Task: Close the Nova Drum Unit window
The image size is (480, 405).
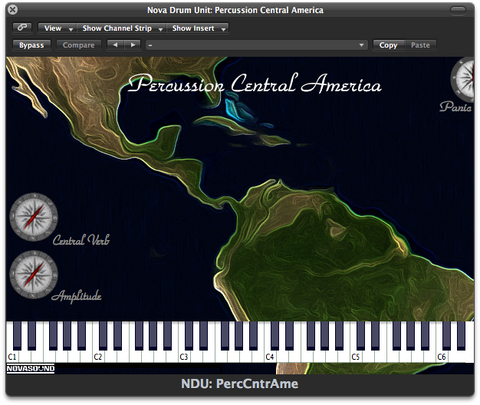Action: pyautogui.click(x=13, y=10)
